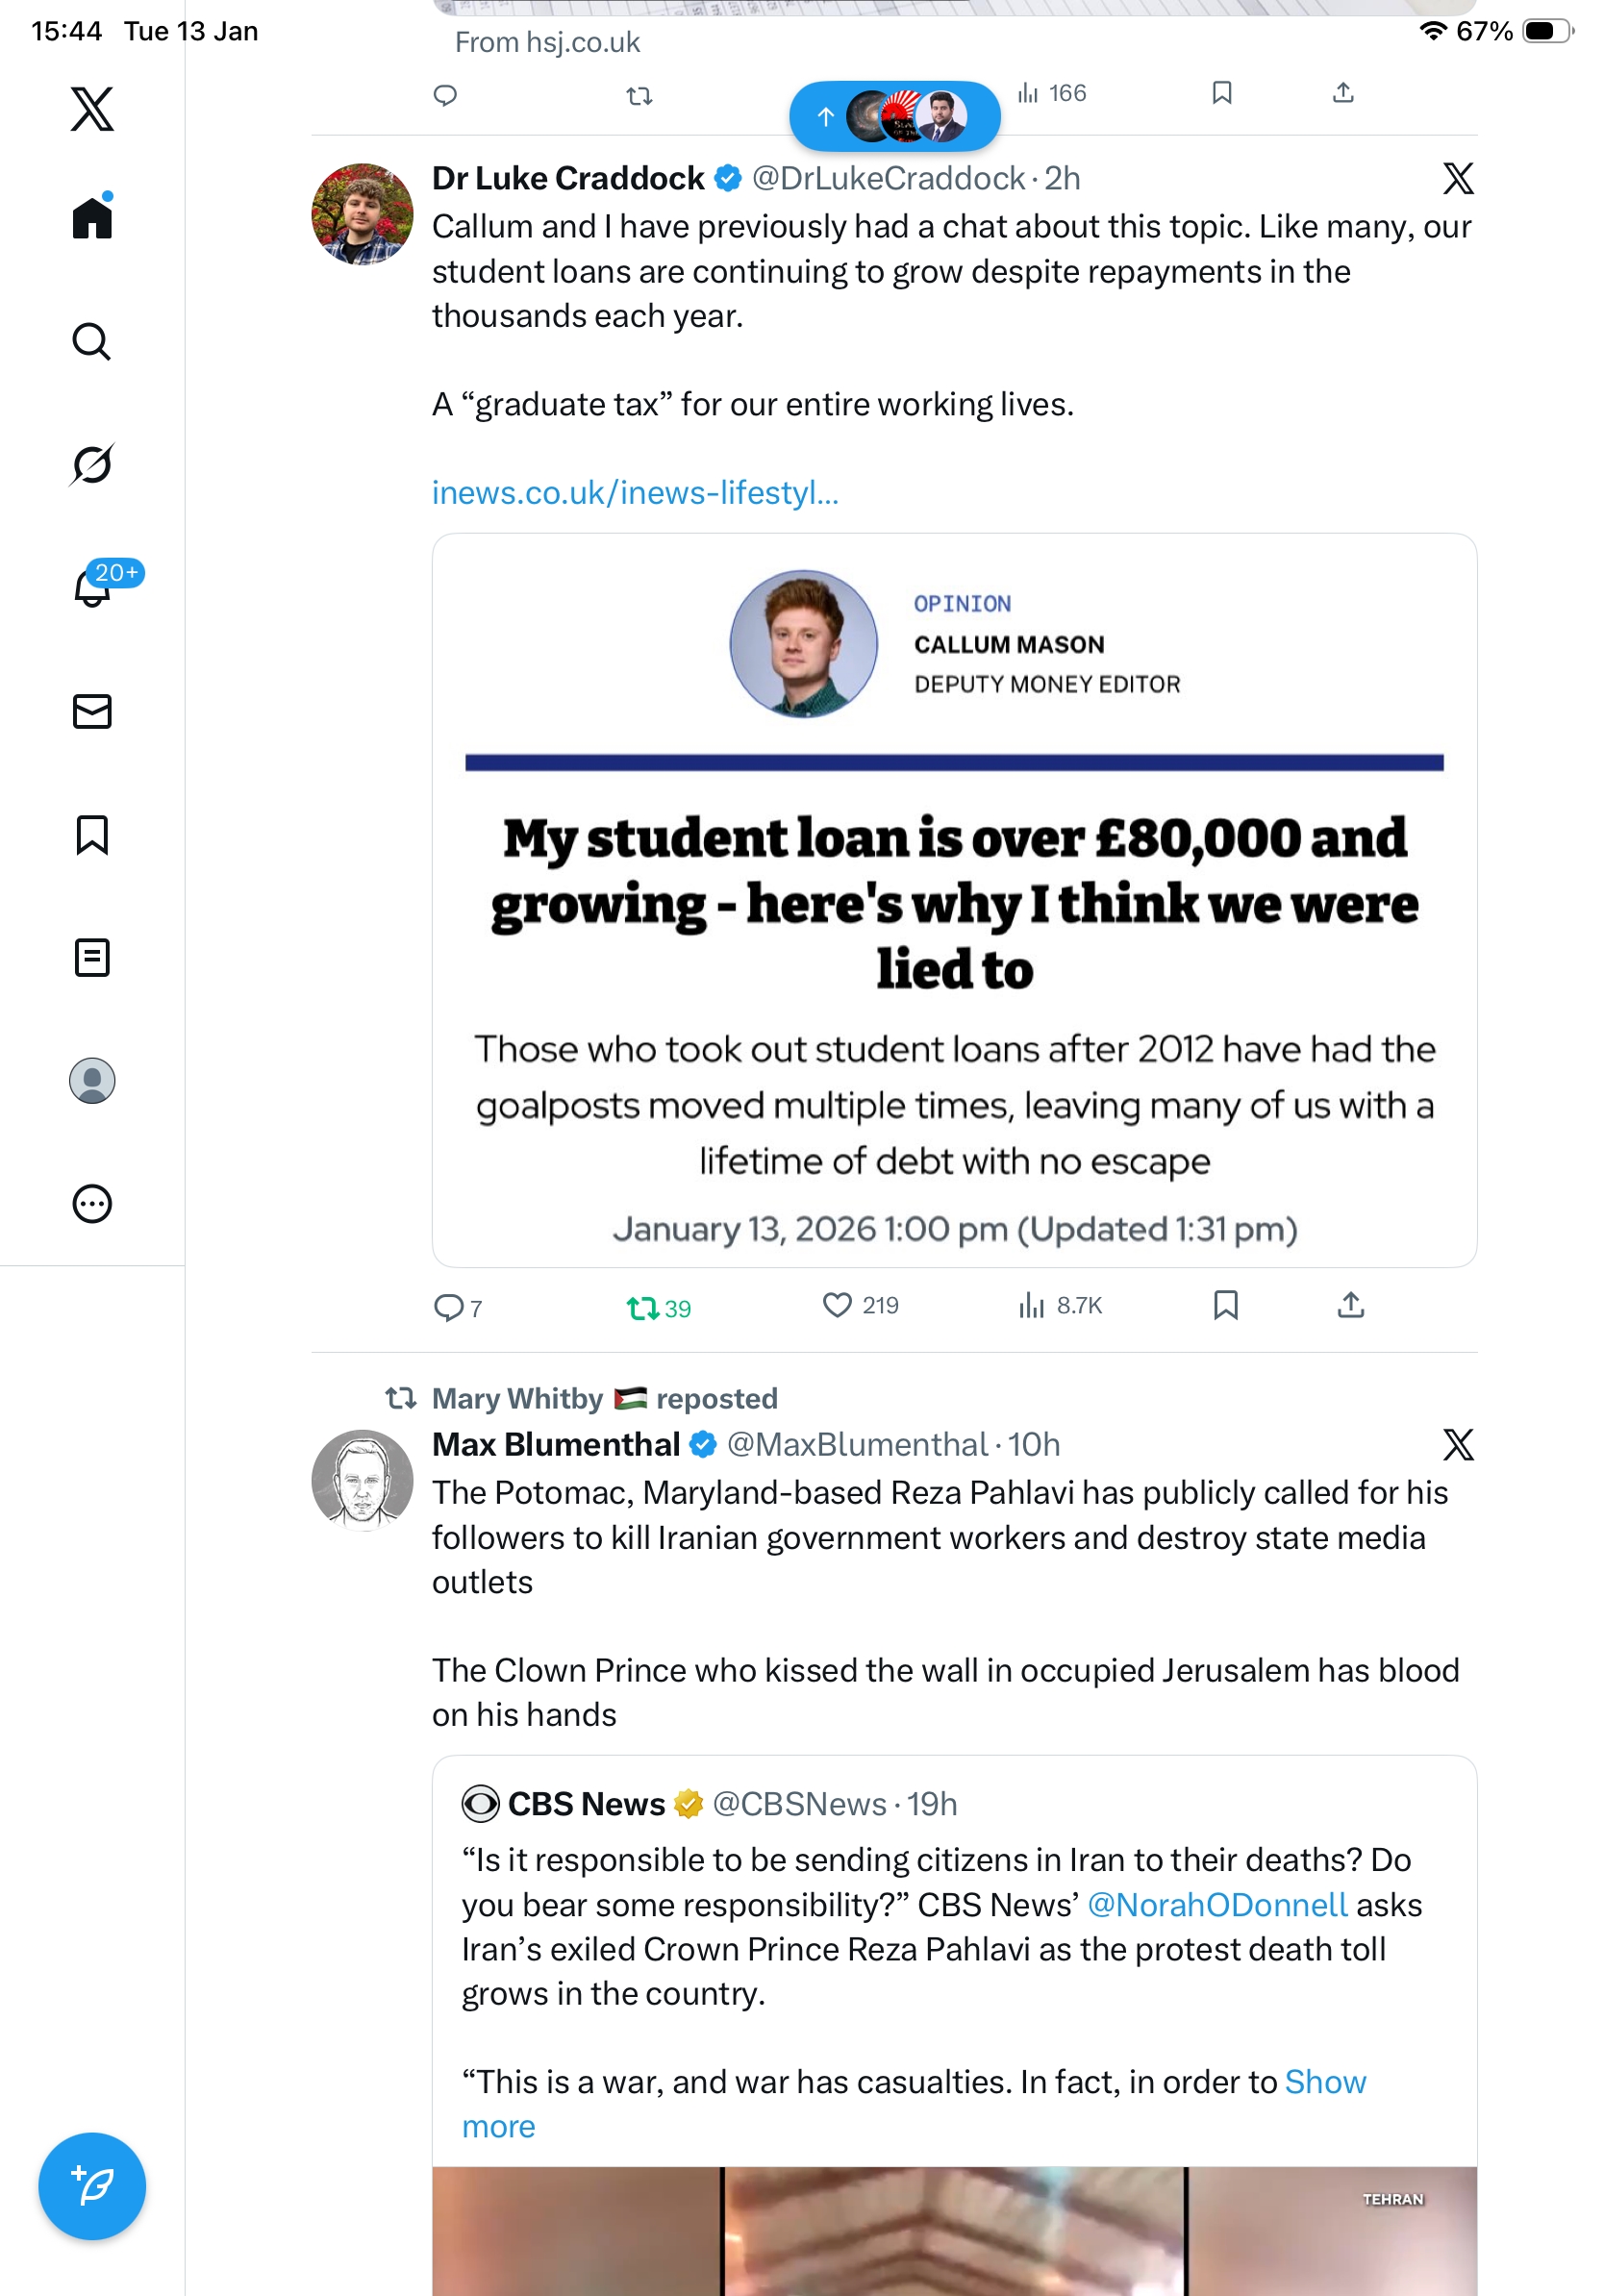Open the Grok icon in sidebar

point(92,465)
